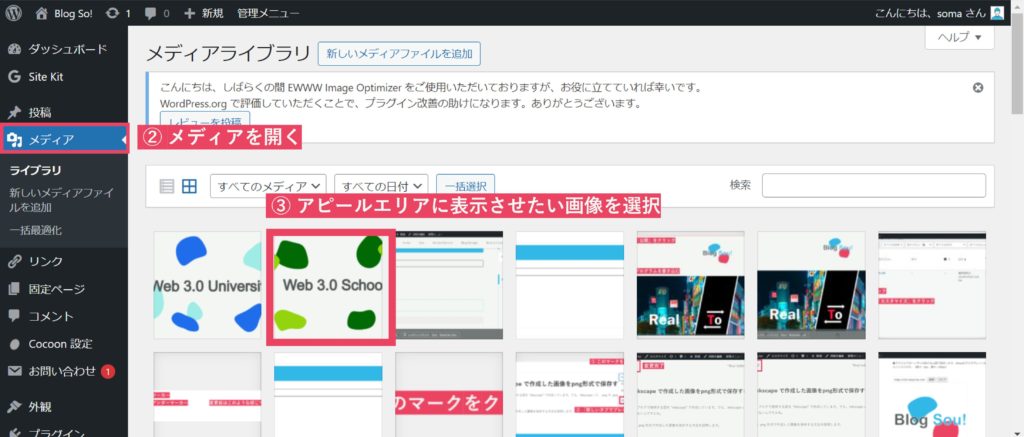This screenshot has height=437, width=1024.
Task: Click 新しいメディアファイルを追加 button
Action: (399, 53)
